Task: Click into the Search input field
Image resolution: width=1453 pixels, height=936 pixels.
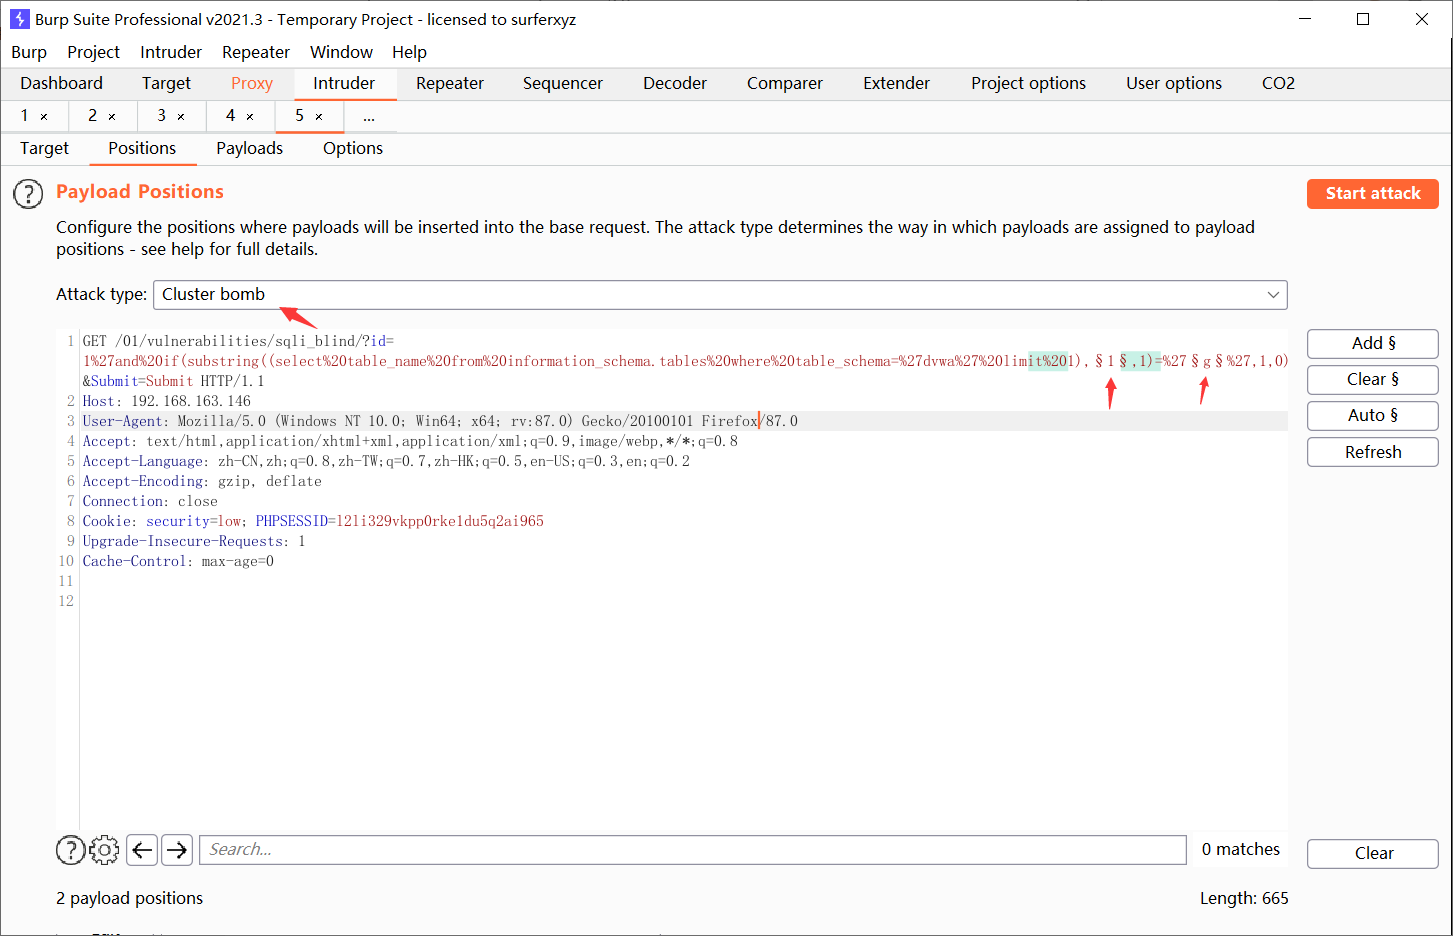Action: [x=693, y=850]
